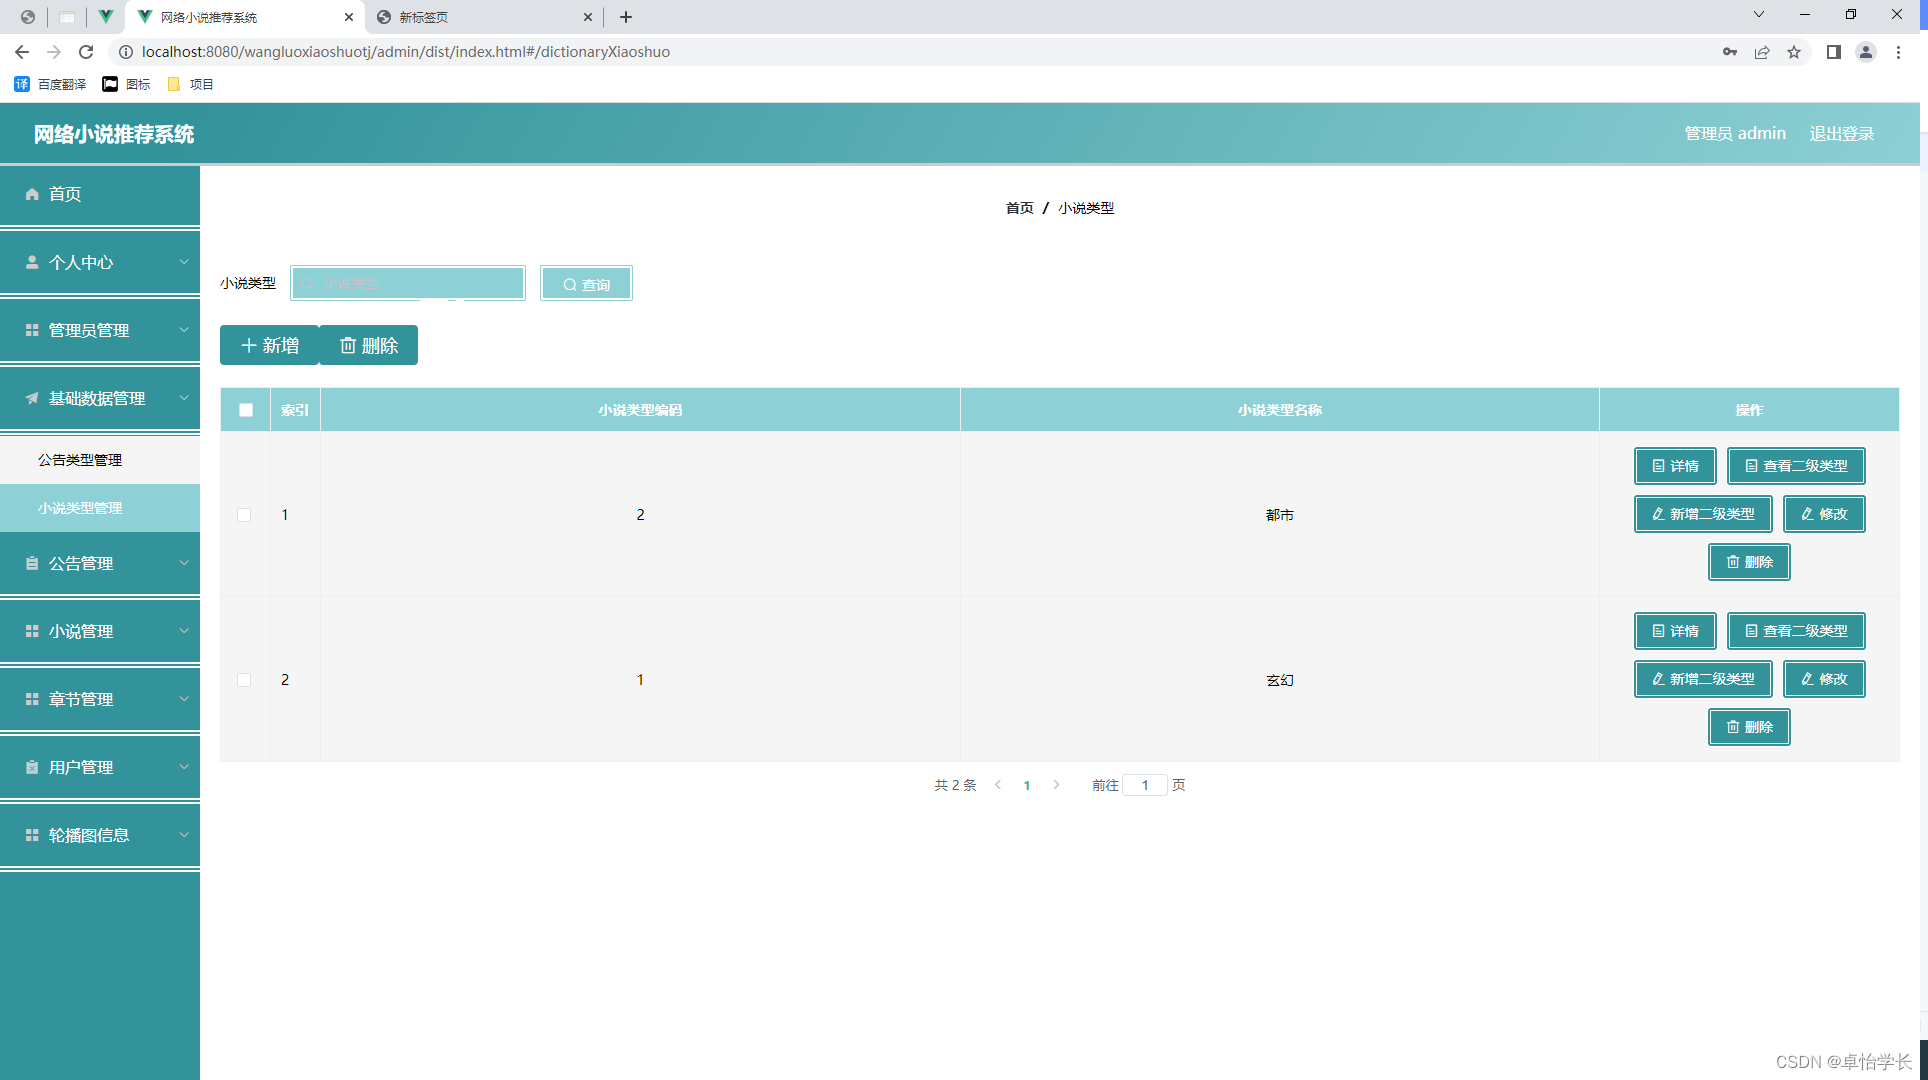This screenshot has height=1080, width=1928.
Task: Open 公告类型管理 submenu item
Action: click(x=80, y=460)
